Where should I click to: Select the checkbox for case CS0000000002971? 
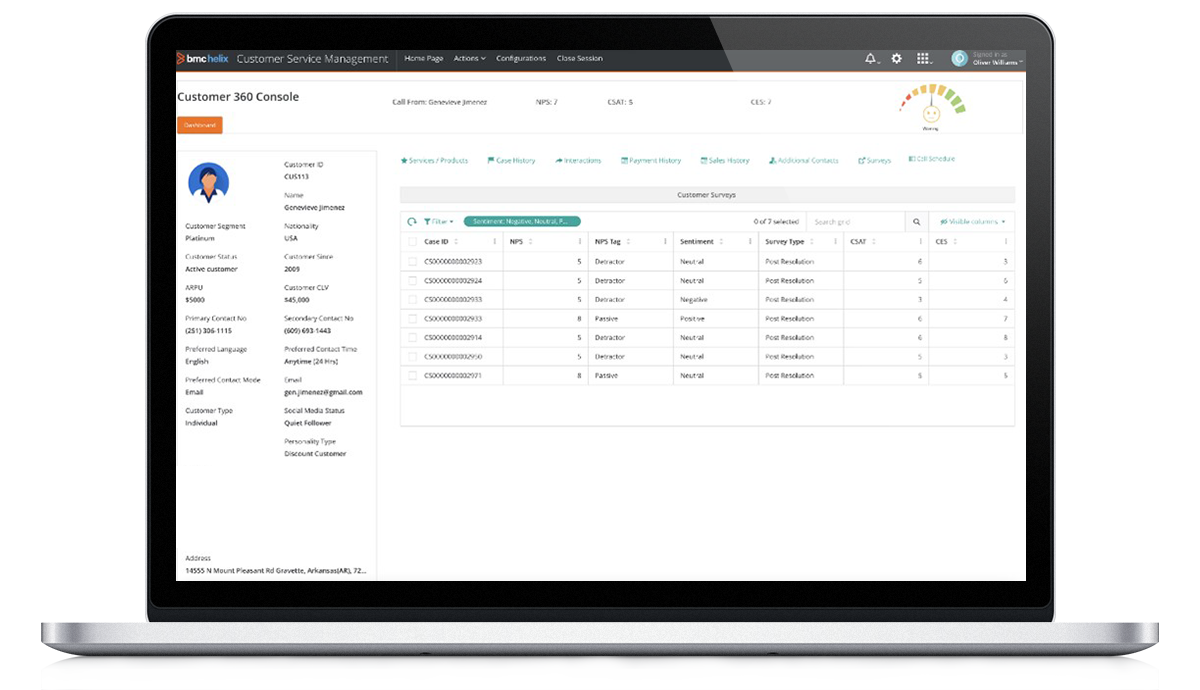[412, 376]
